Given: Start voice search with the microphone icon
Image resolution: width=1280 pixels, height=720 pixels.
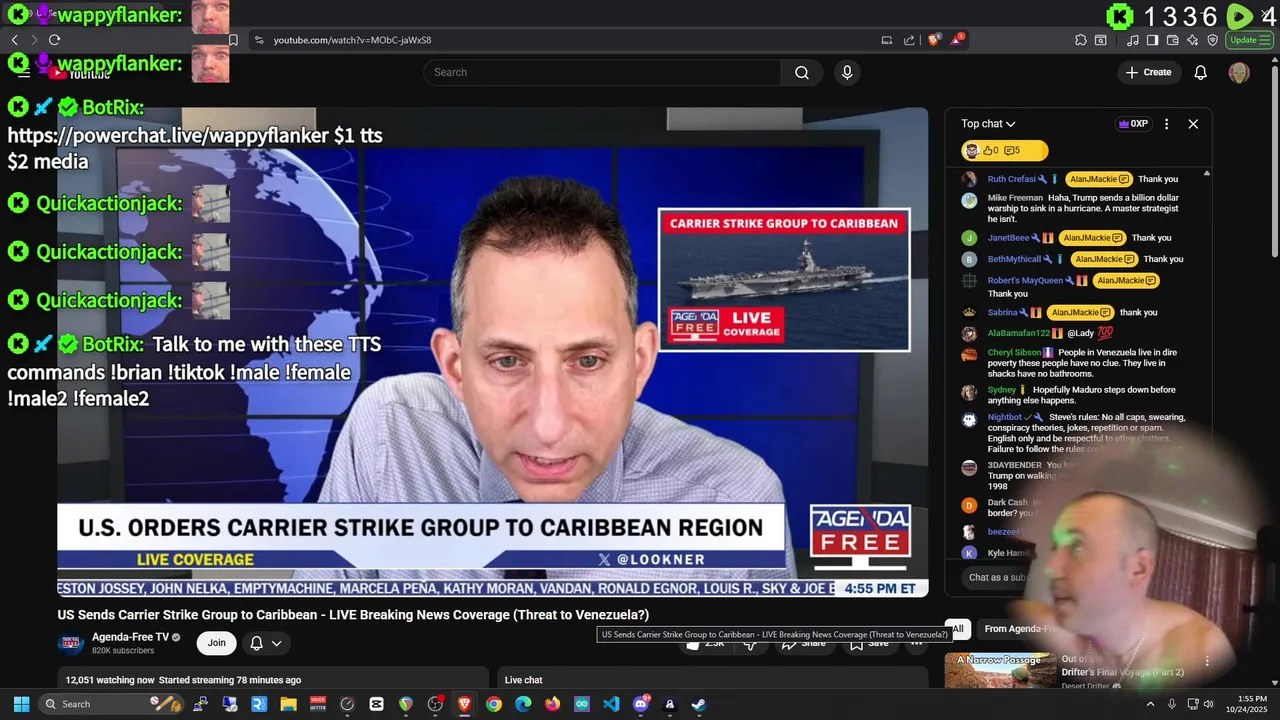Looking at the screenshot, I should click(847, 72).
